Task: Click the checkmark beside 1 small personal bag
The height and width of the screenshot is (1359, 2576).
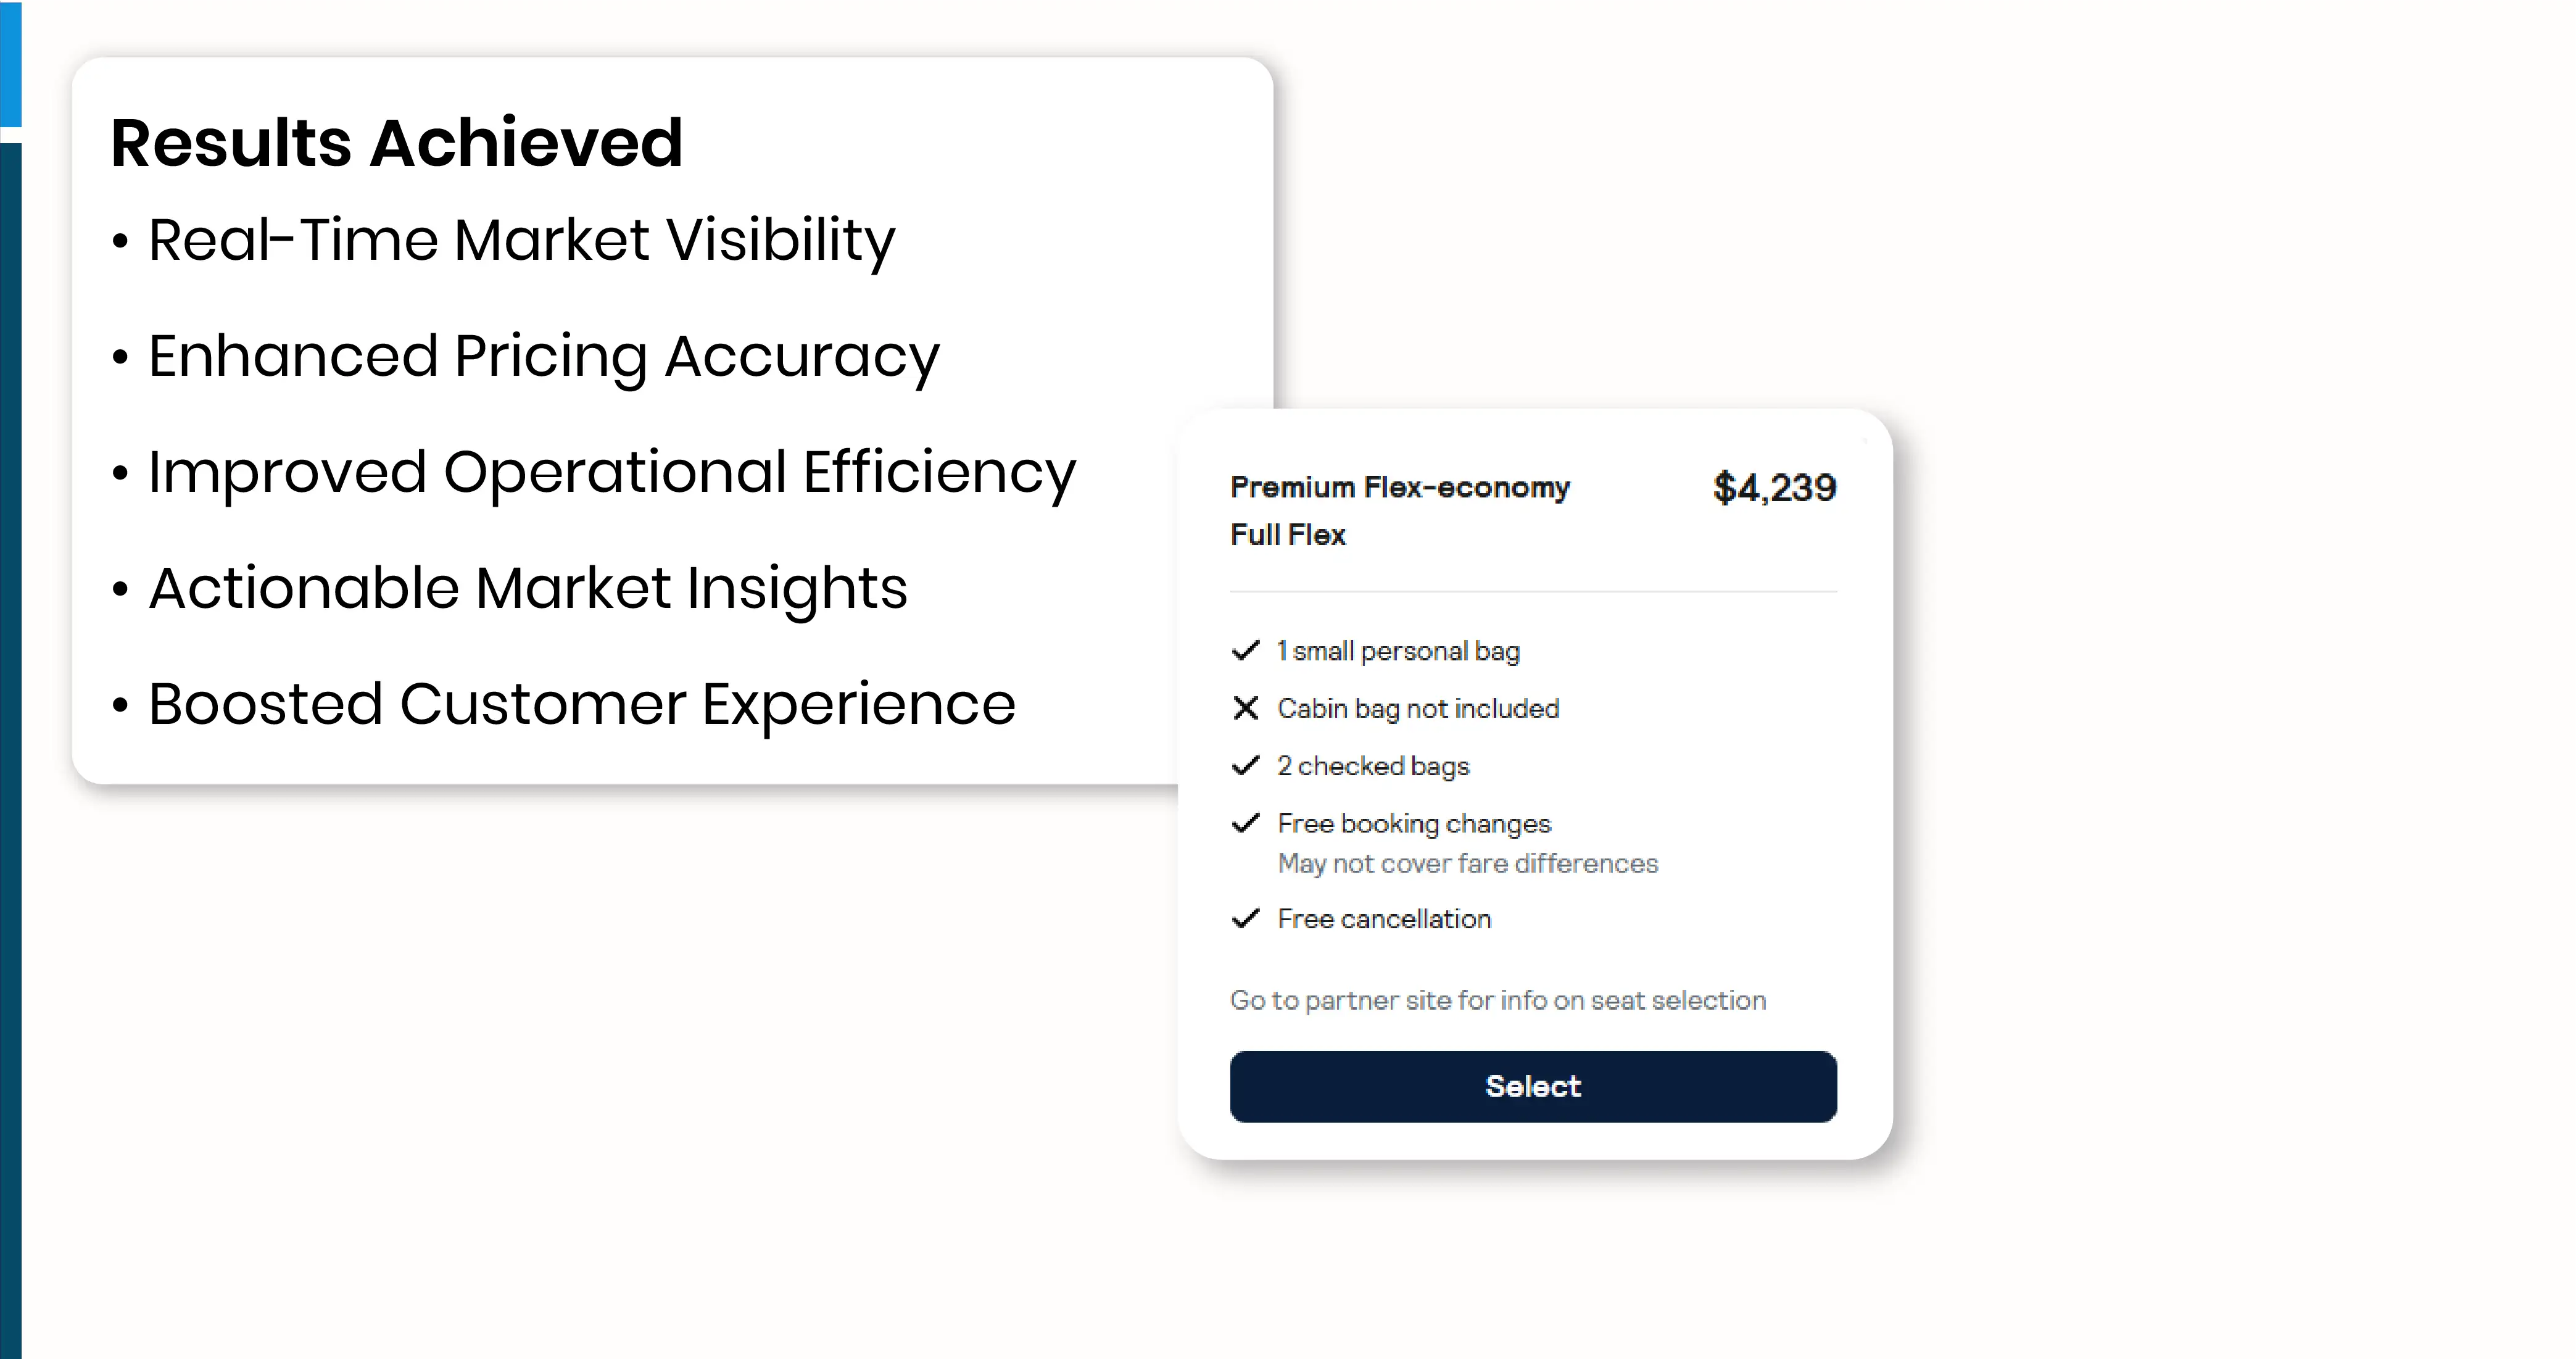Action: coord(1245,651)
